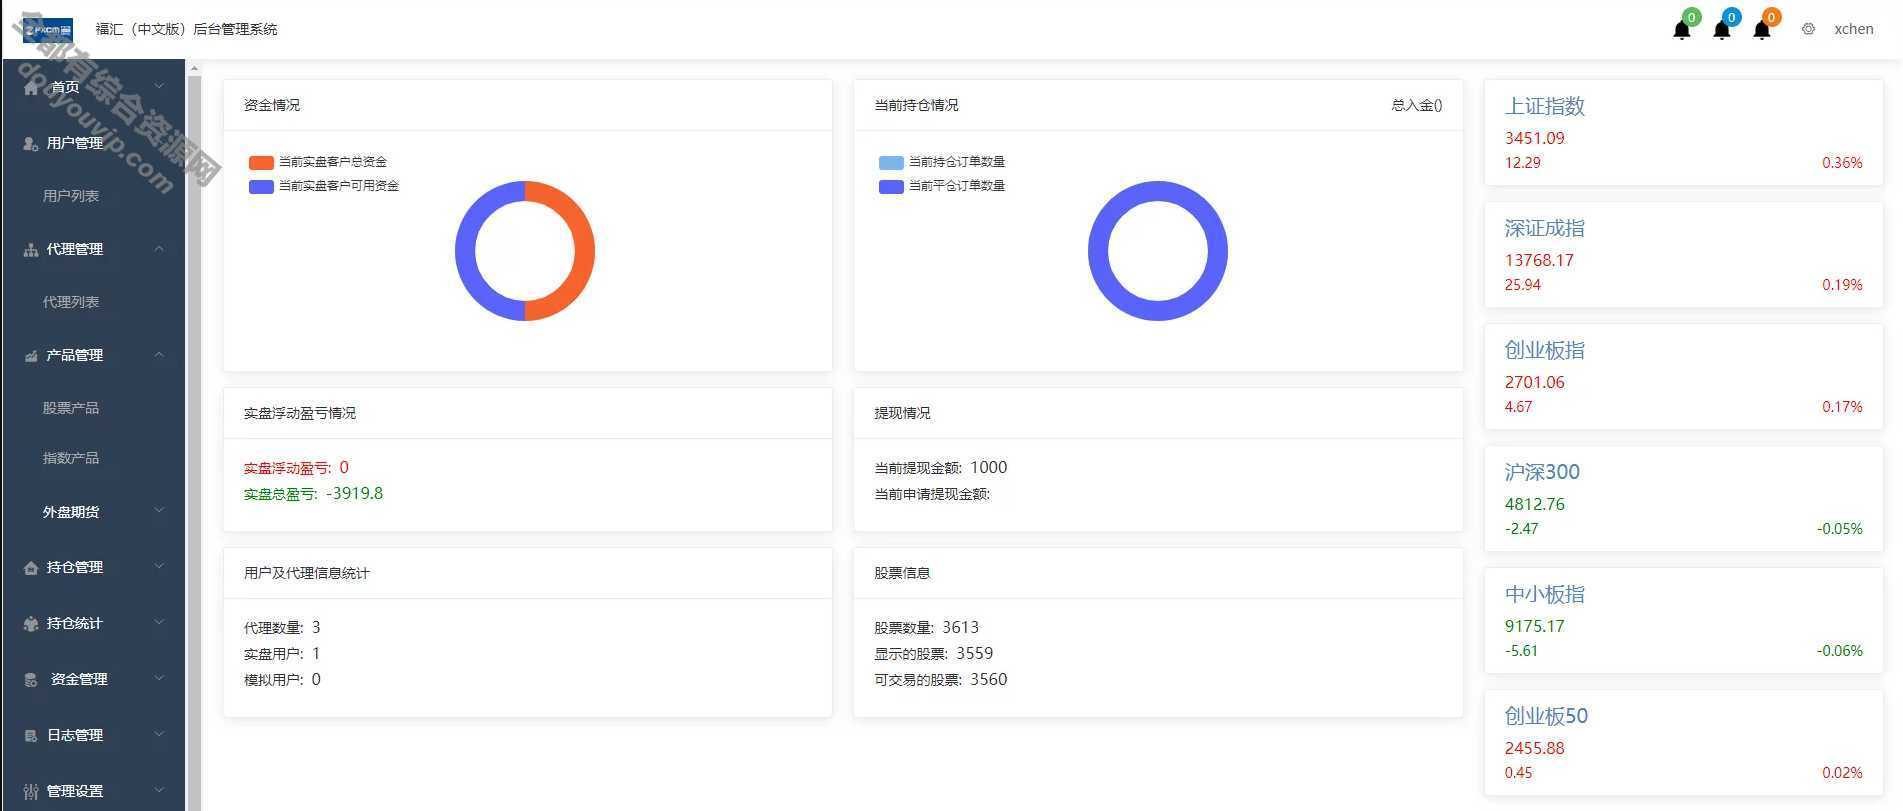Toggle legend 当前实盘客户可用资金
The image size is (1903, 811).
(x=324, y=186)
